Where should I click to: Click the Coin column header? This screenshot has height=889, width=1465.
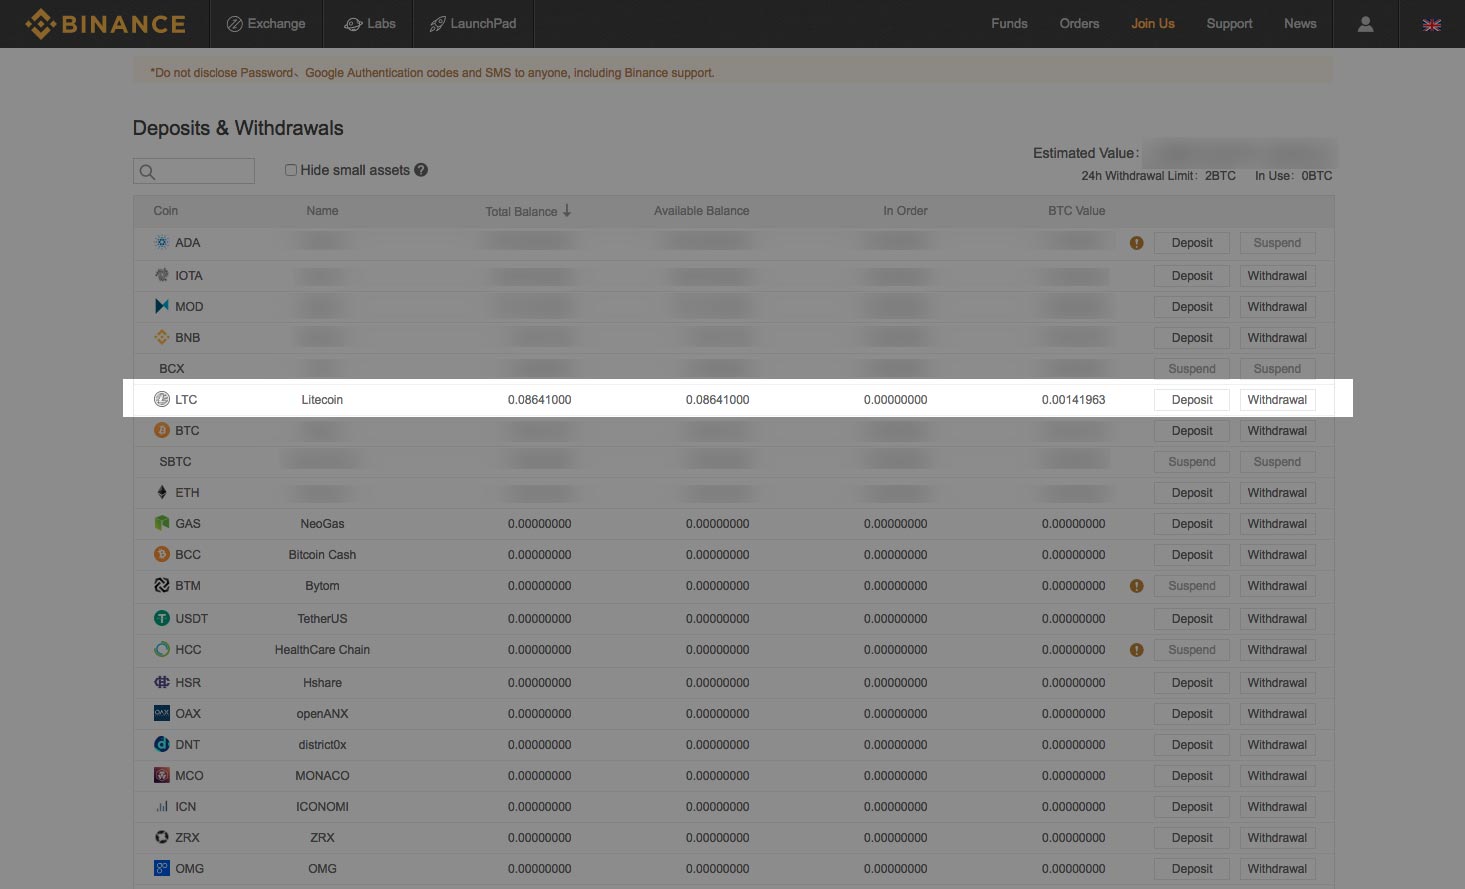click(x=166, y=211)
